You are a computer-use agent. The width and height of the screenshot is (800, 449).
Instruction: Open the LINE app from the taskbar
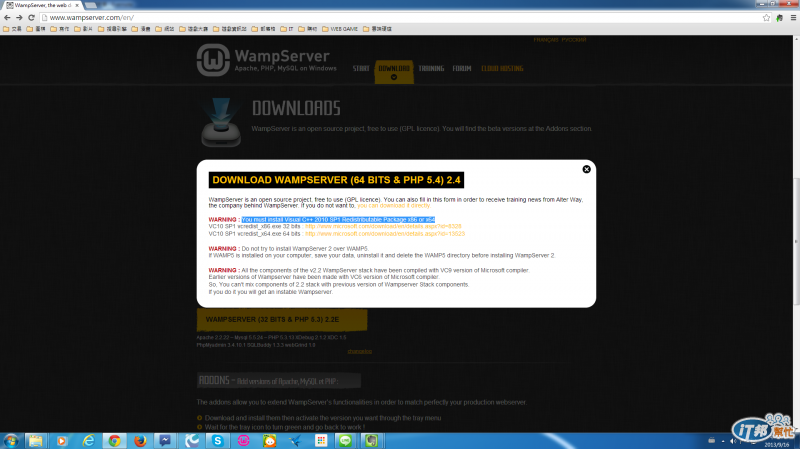346,441
